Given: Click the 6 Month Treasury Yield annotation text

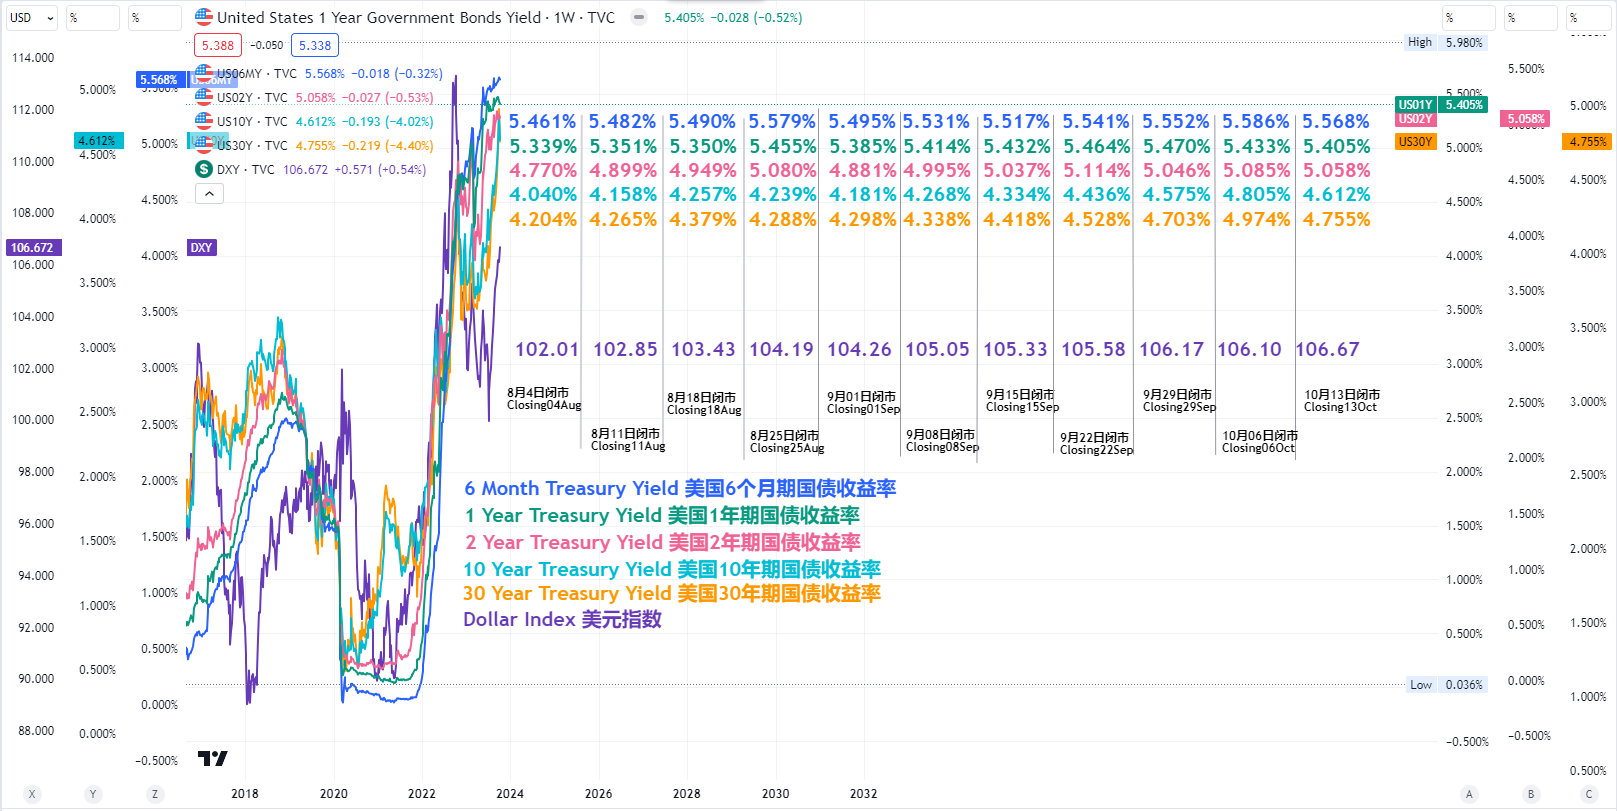Looking at the screenshot, I should pyautogui.click(x=680, y=488).
